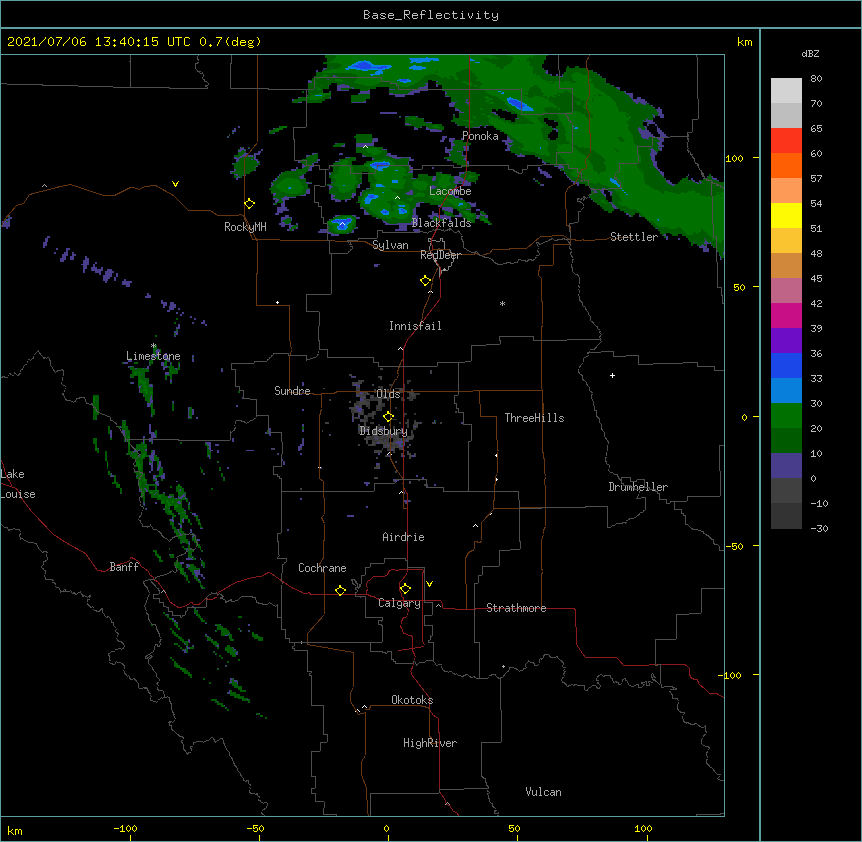Click the Base_Reflectivity title text

(x=431, y=15)
